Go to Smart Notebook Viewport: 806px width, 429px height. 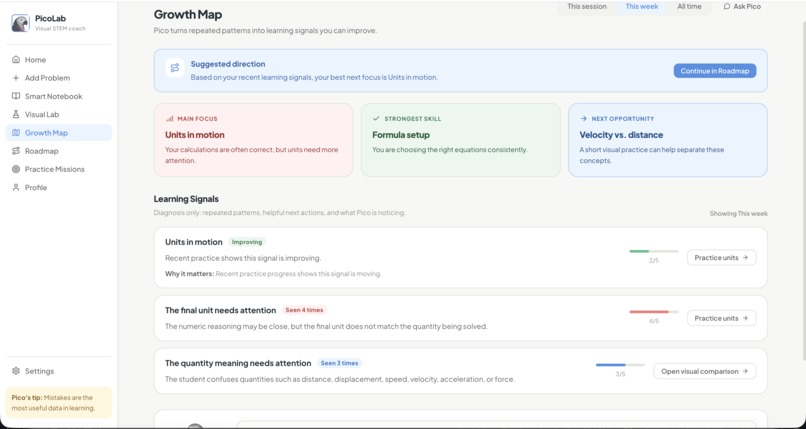click(x=59, y=96)
